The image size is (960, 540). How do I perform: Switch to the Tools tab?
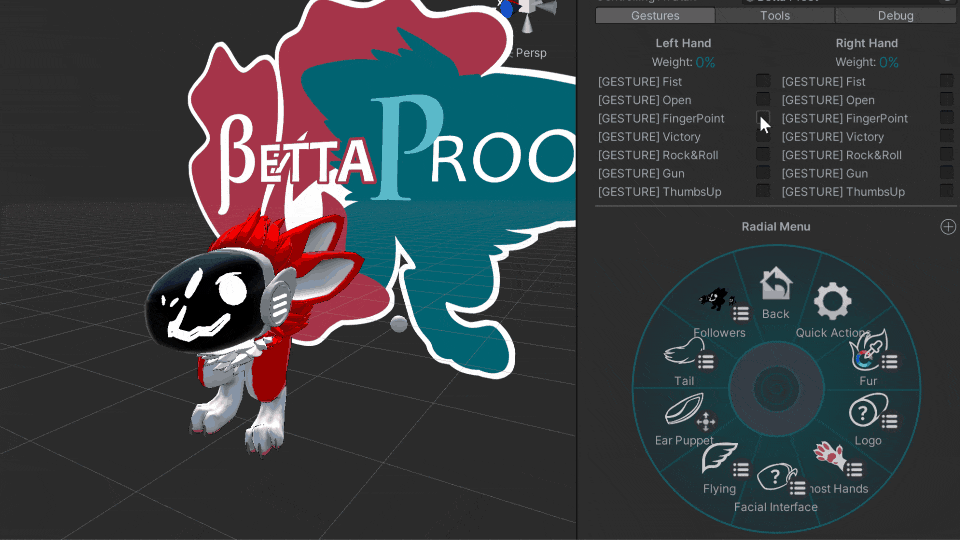774,15
